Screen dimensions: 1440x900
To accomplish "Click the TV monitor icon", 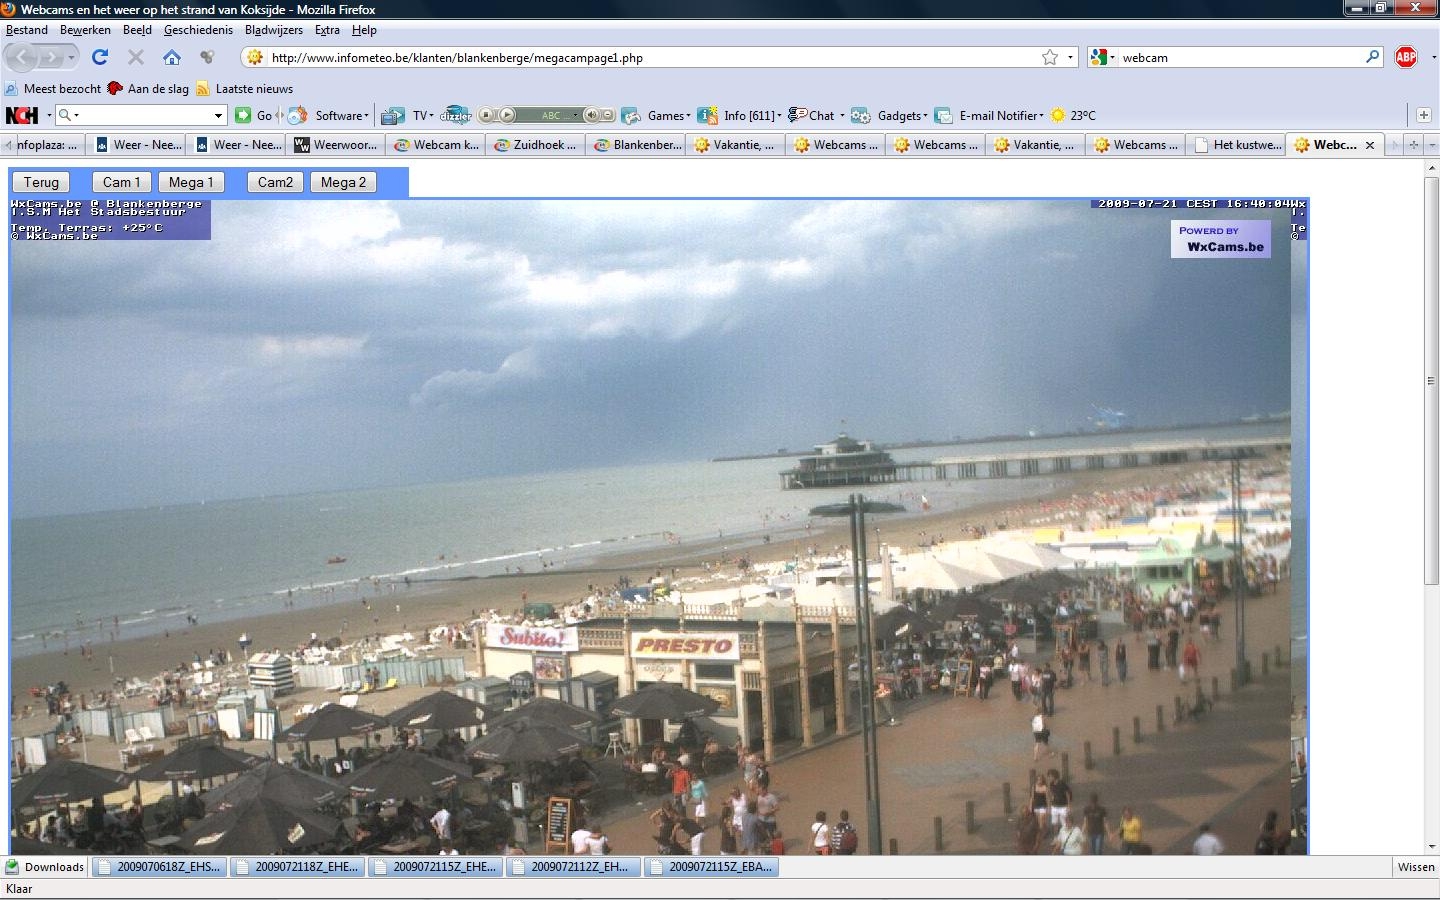I will [x=393, y=115].
